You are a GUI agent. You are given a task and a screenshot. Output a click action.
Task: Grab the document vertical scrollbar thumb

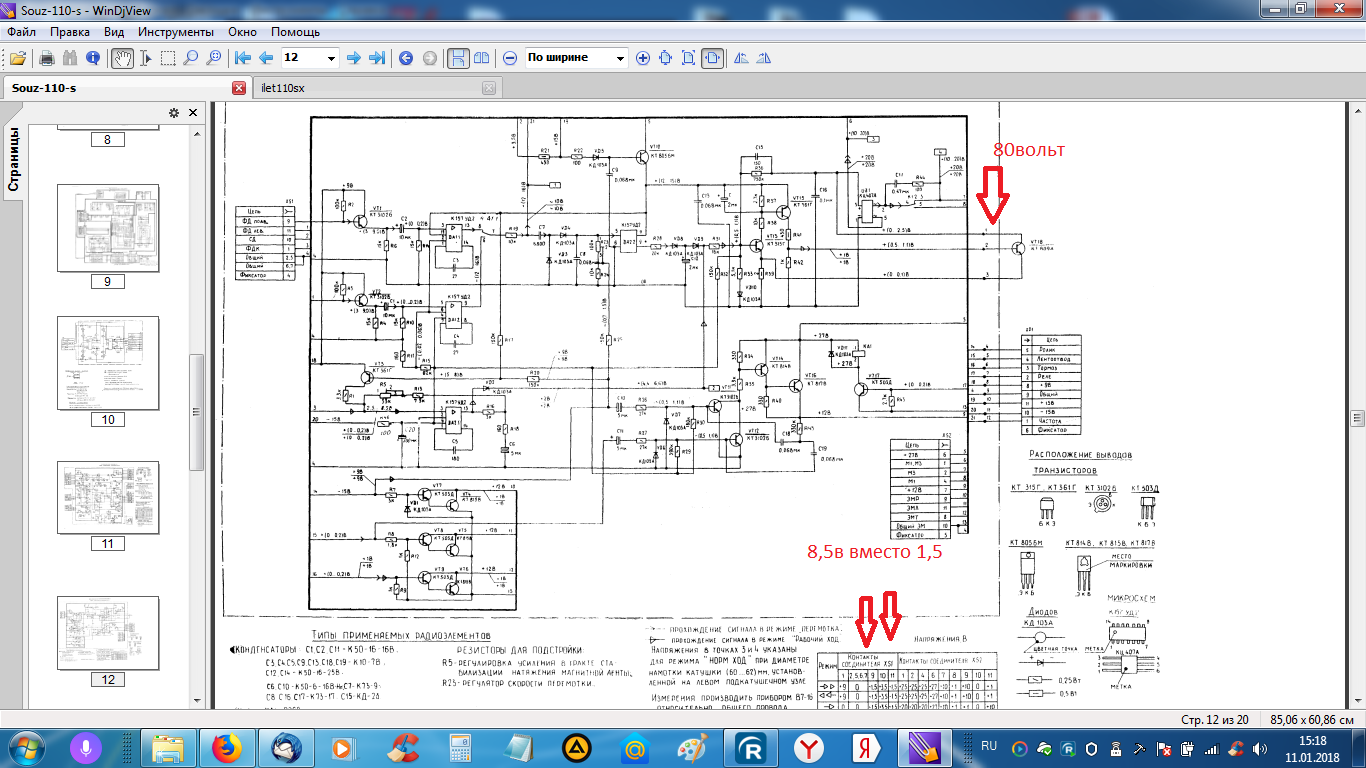[1358, 418]
